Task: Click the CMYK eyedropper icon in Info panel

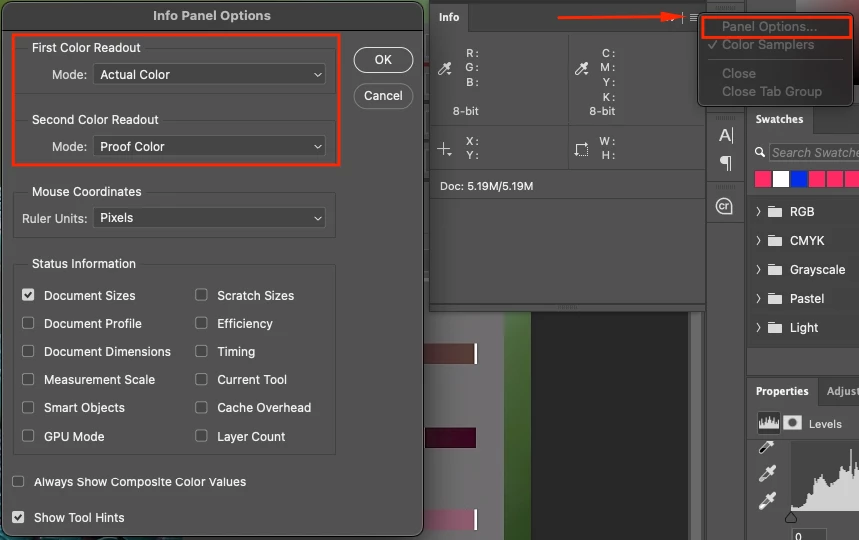Action: pos(581,68)
